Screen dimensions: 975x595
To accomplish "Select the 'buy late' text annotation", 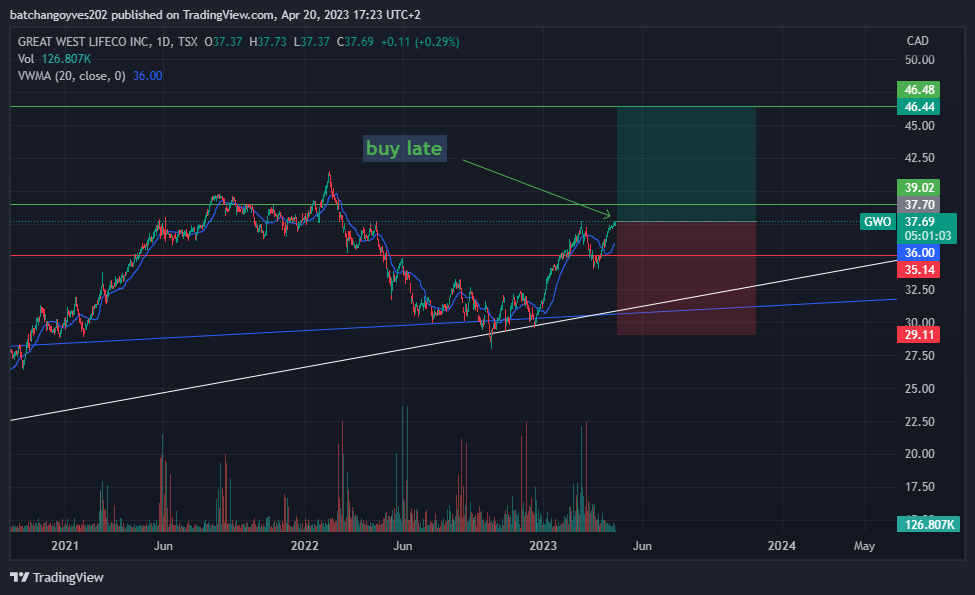I will (x=405, y=149).
